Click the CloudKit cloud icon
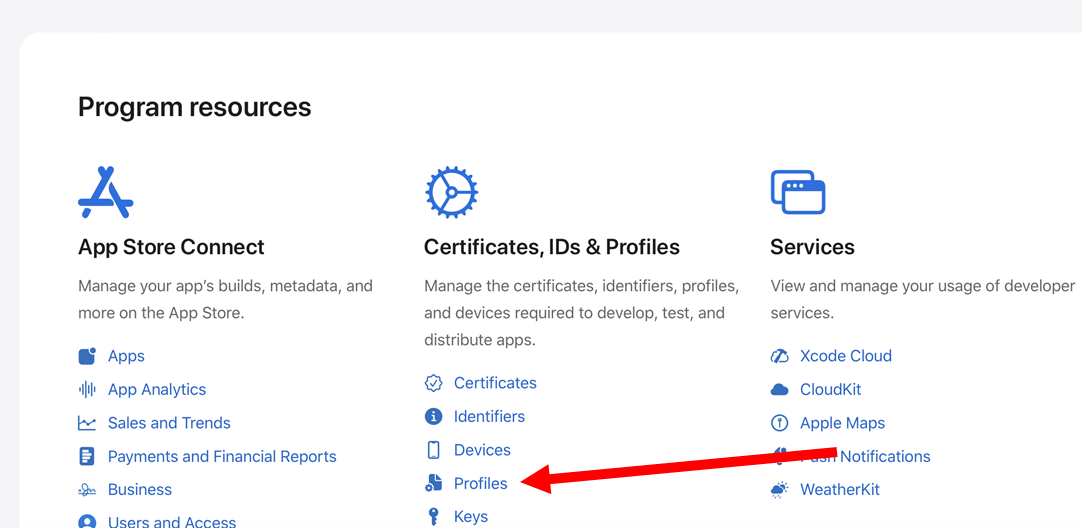 tap(779, 390)
